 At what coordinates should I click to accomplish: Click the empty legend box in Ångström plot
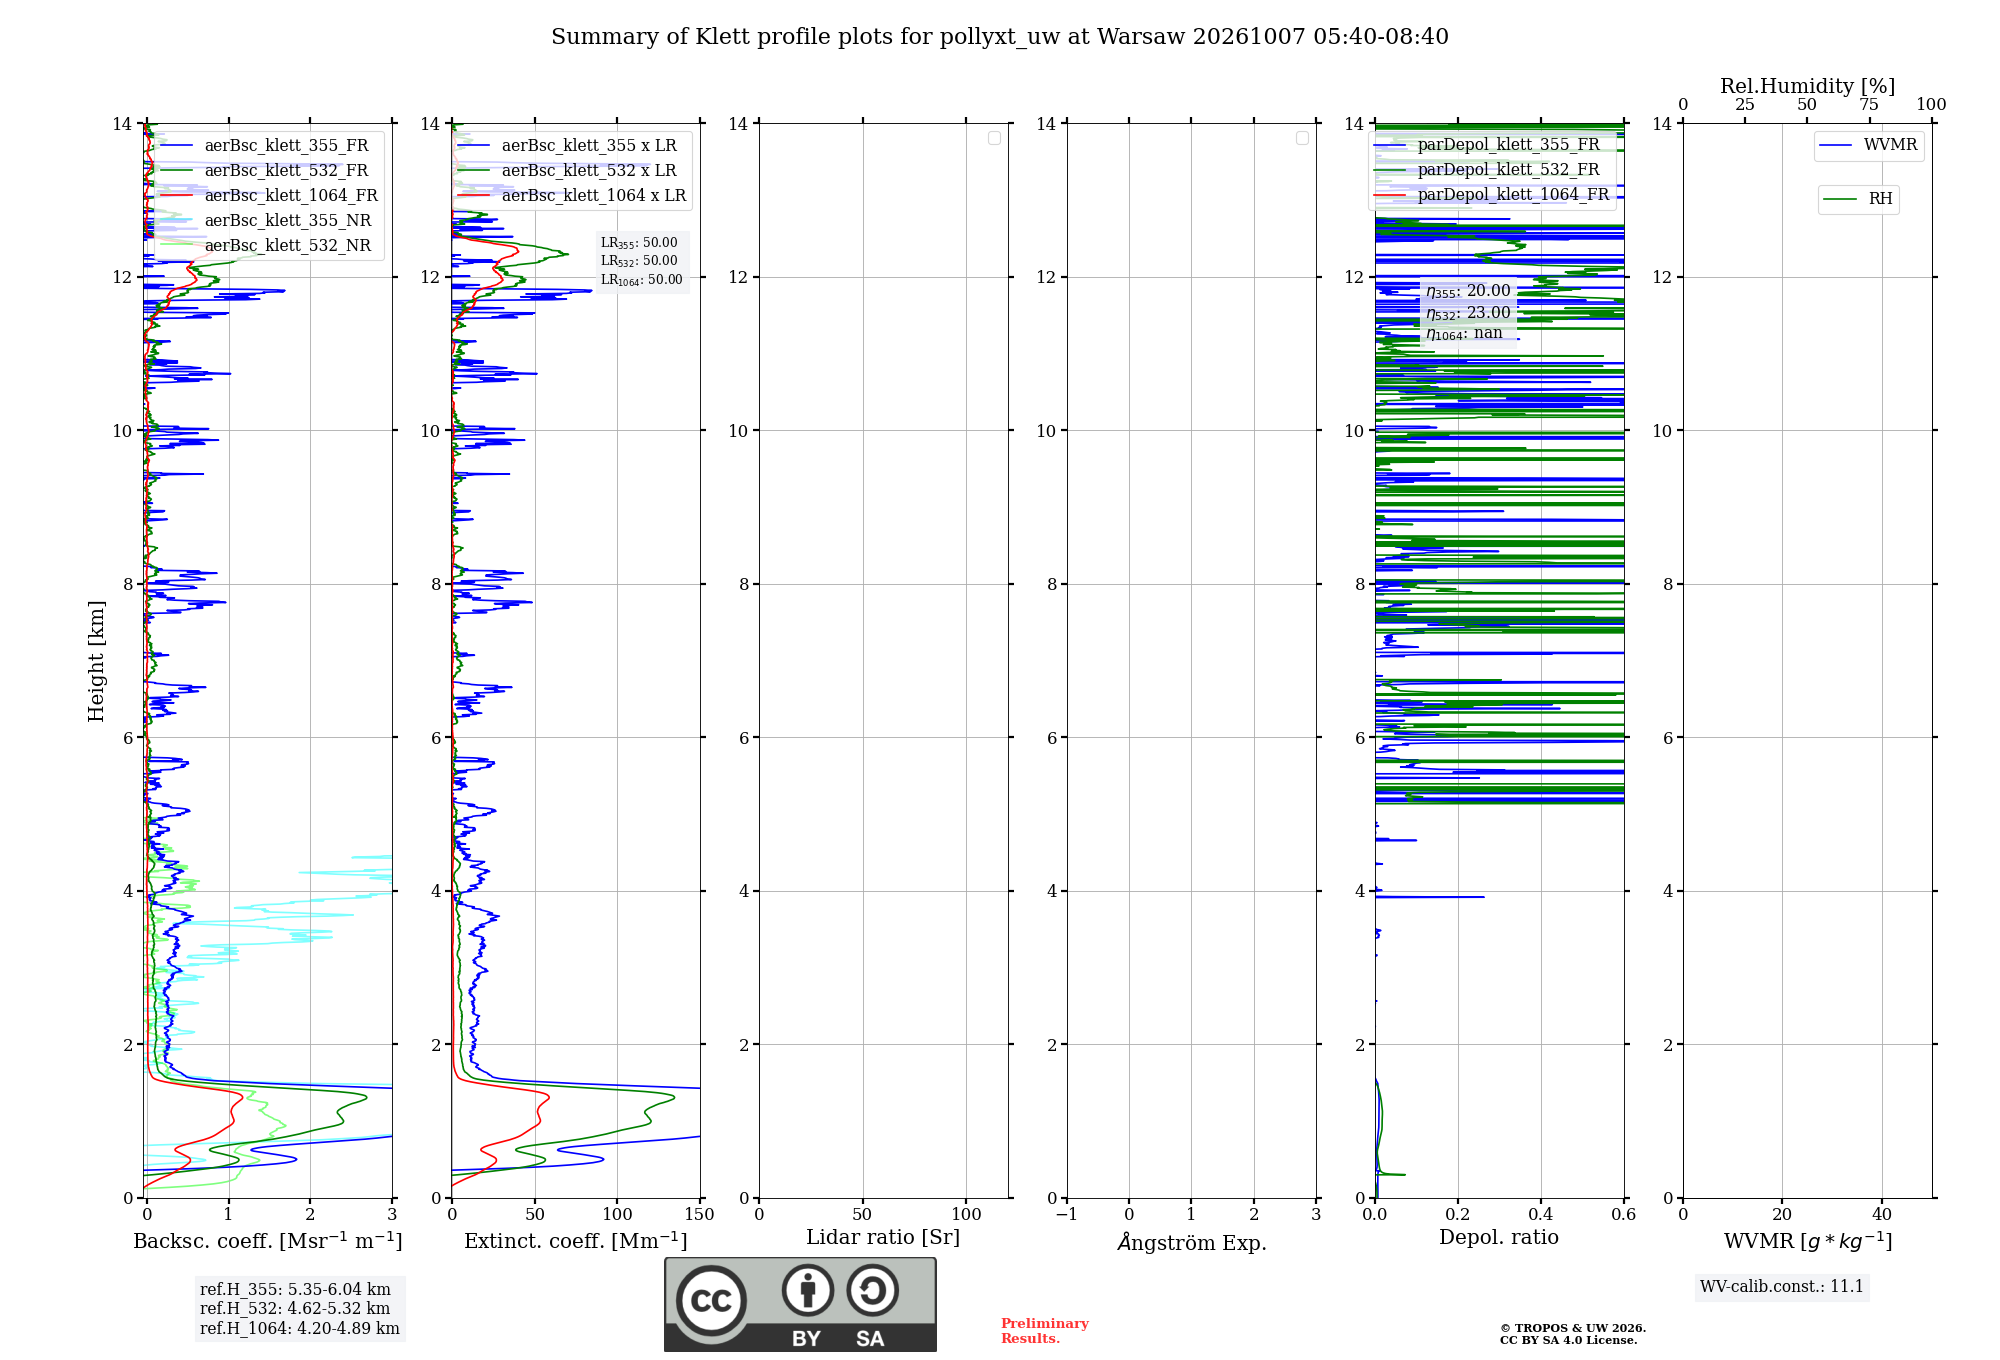click(1302, 138)
